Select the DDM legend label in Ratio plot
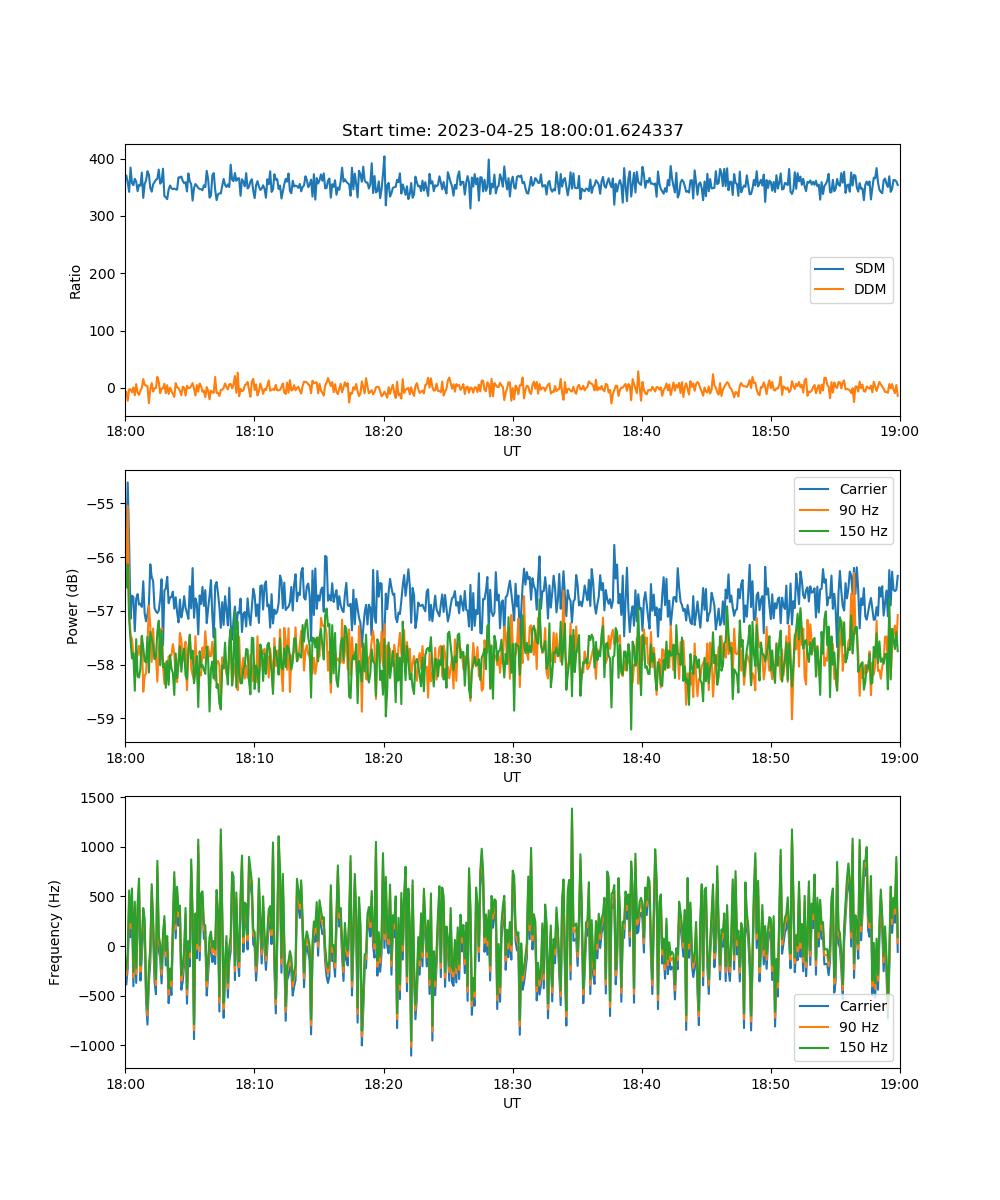This screenshot has height=1200, width=1000. click(x=870, y=290)
